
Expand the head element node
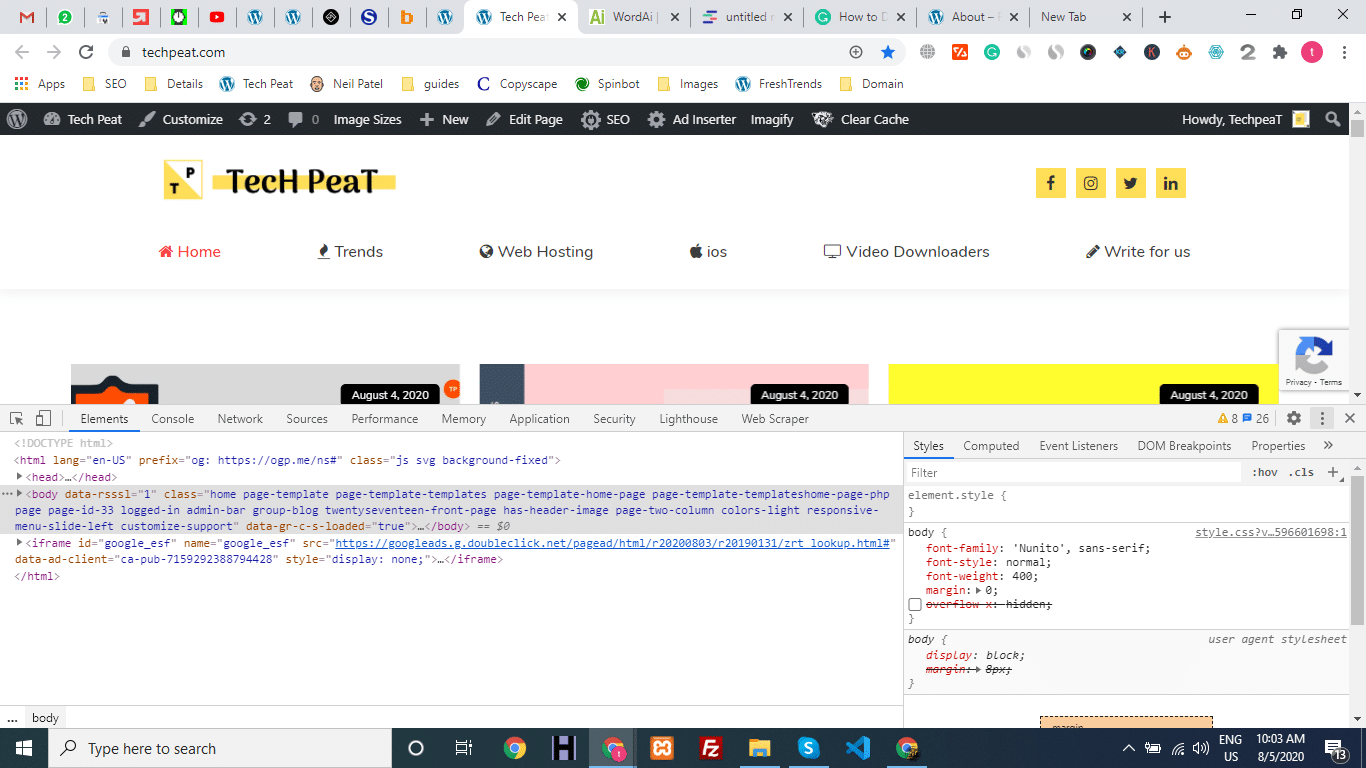click(x=21, y=477)
